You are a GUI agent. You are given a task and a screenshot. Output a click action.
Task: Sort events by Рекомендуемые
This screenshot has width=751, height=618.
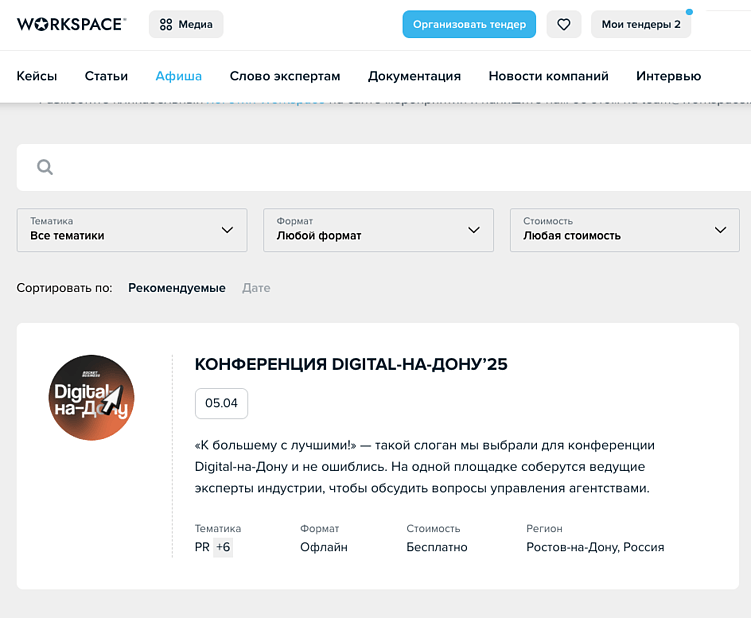click(x=177, y=288)
